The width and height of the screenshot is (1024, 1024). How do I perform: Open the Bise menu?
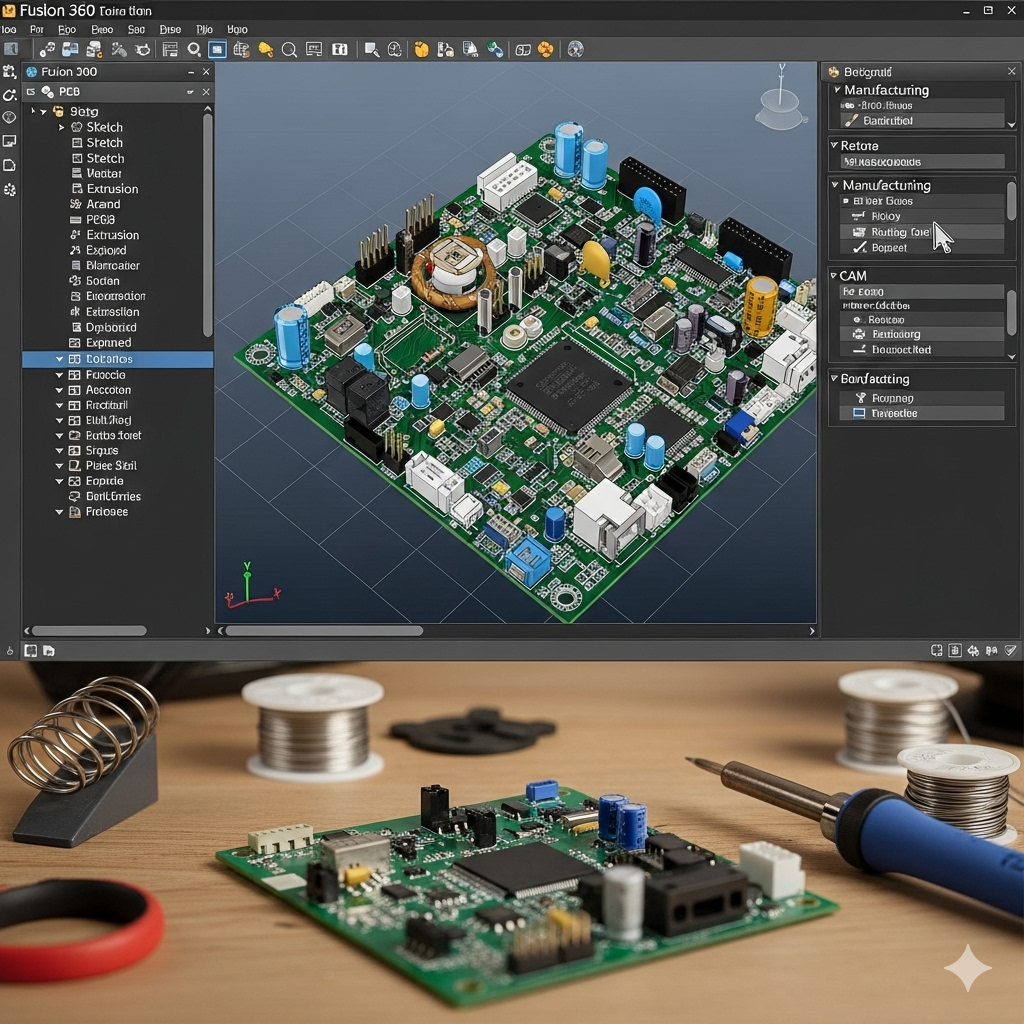pos(170,29)
